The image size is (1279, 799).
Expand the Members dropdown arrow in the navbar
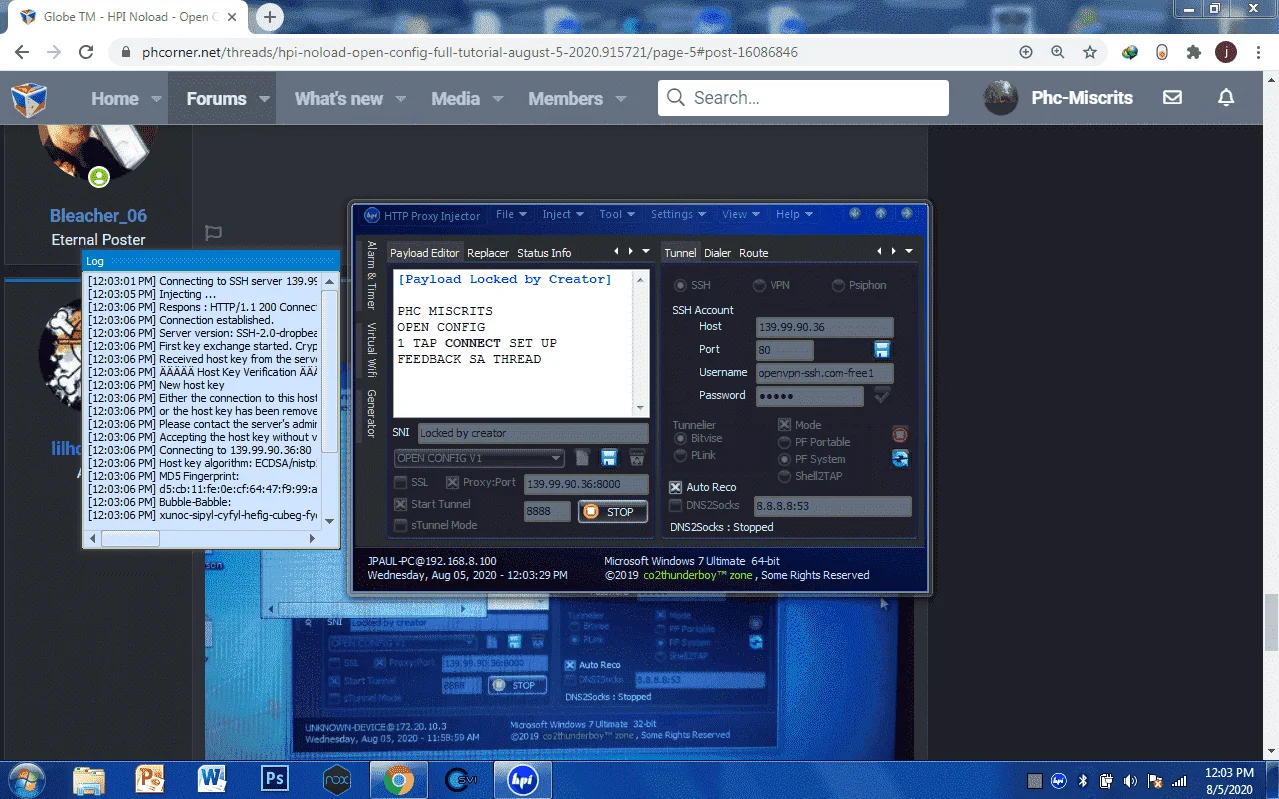(621, 99)
